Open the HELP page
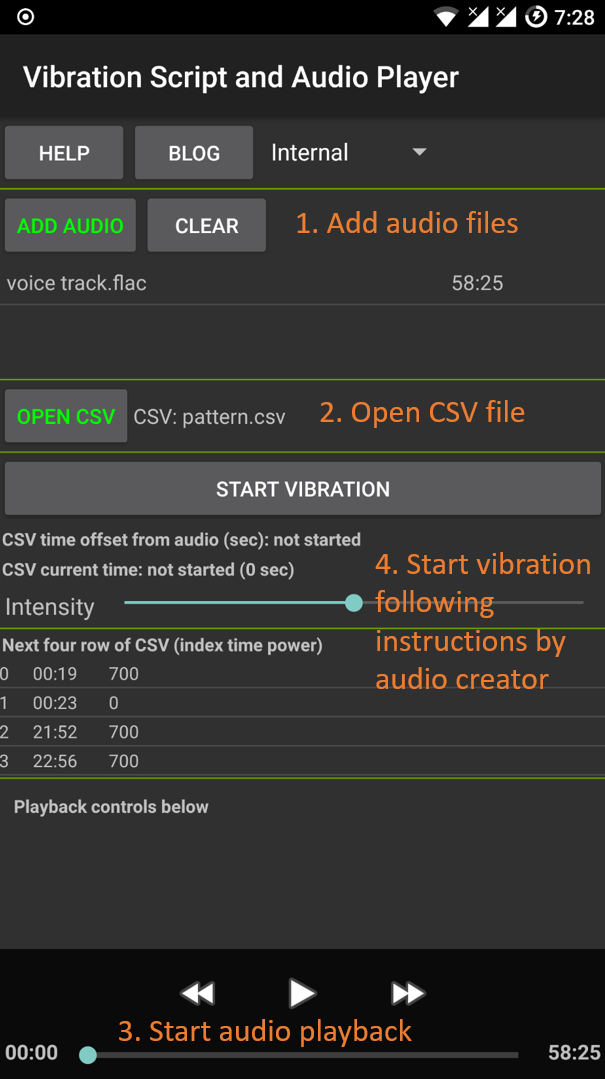This screenshot has height=1079, width=605. (x=63, y=152)
